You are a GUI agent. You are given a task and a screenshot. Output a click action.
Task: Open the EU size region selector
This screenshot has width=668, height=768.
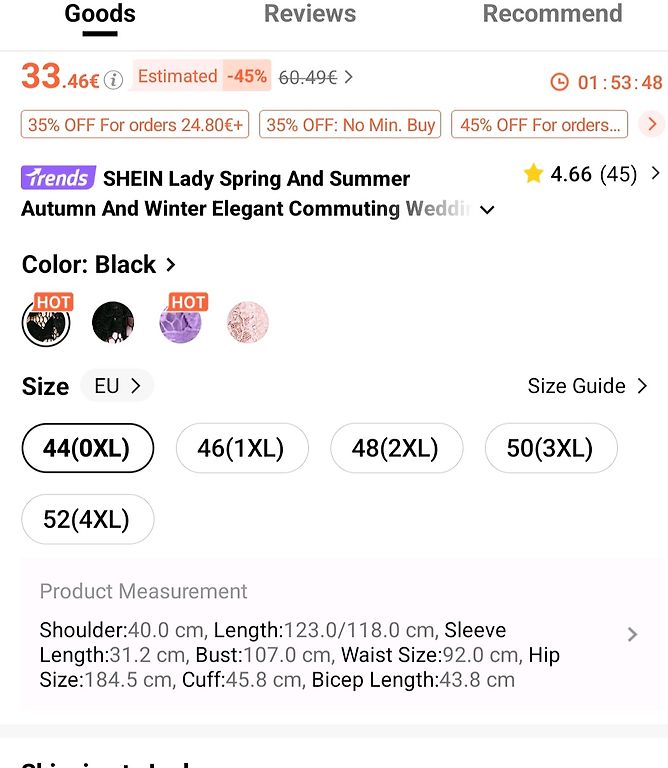tap(117, 386)
